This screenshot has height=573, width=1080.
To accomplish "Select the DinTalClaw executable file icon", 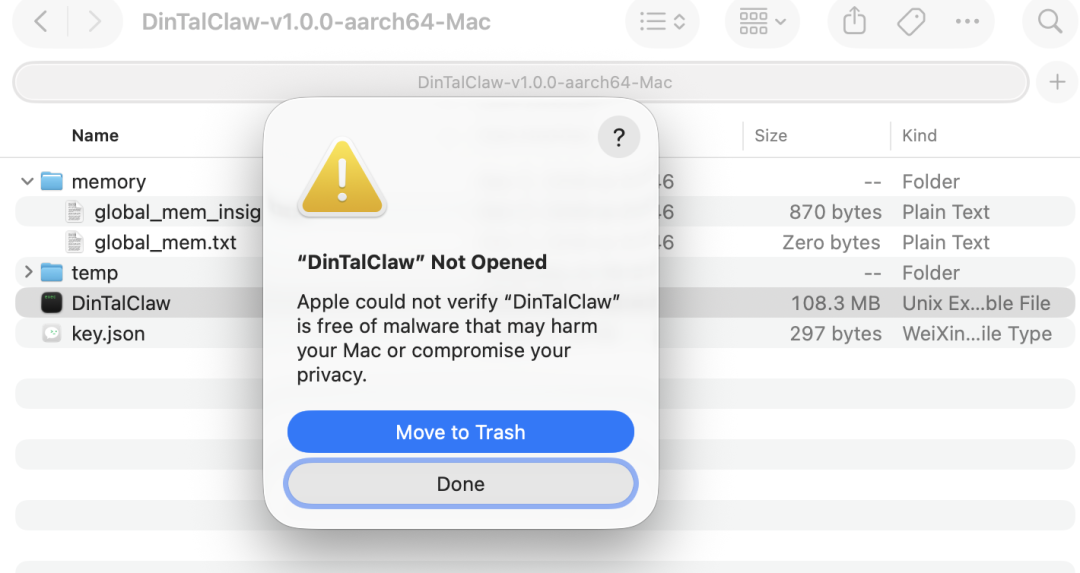I will (x=52, y=303).
